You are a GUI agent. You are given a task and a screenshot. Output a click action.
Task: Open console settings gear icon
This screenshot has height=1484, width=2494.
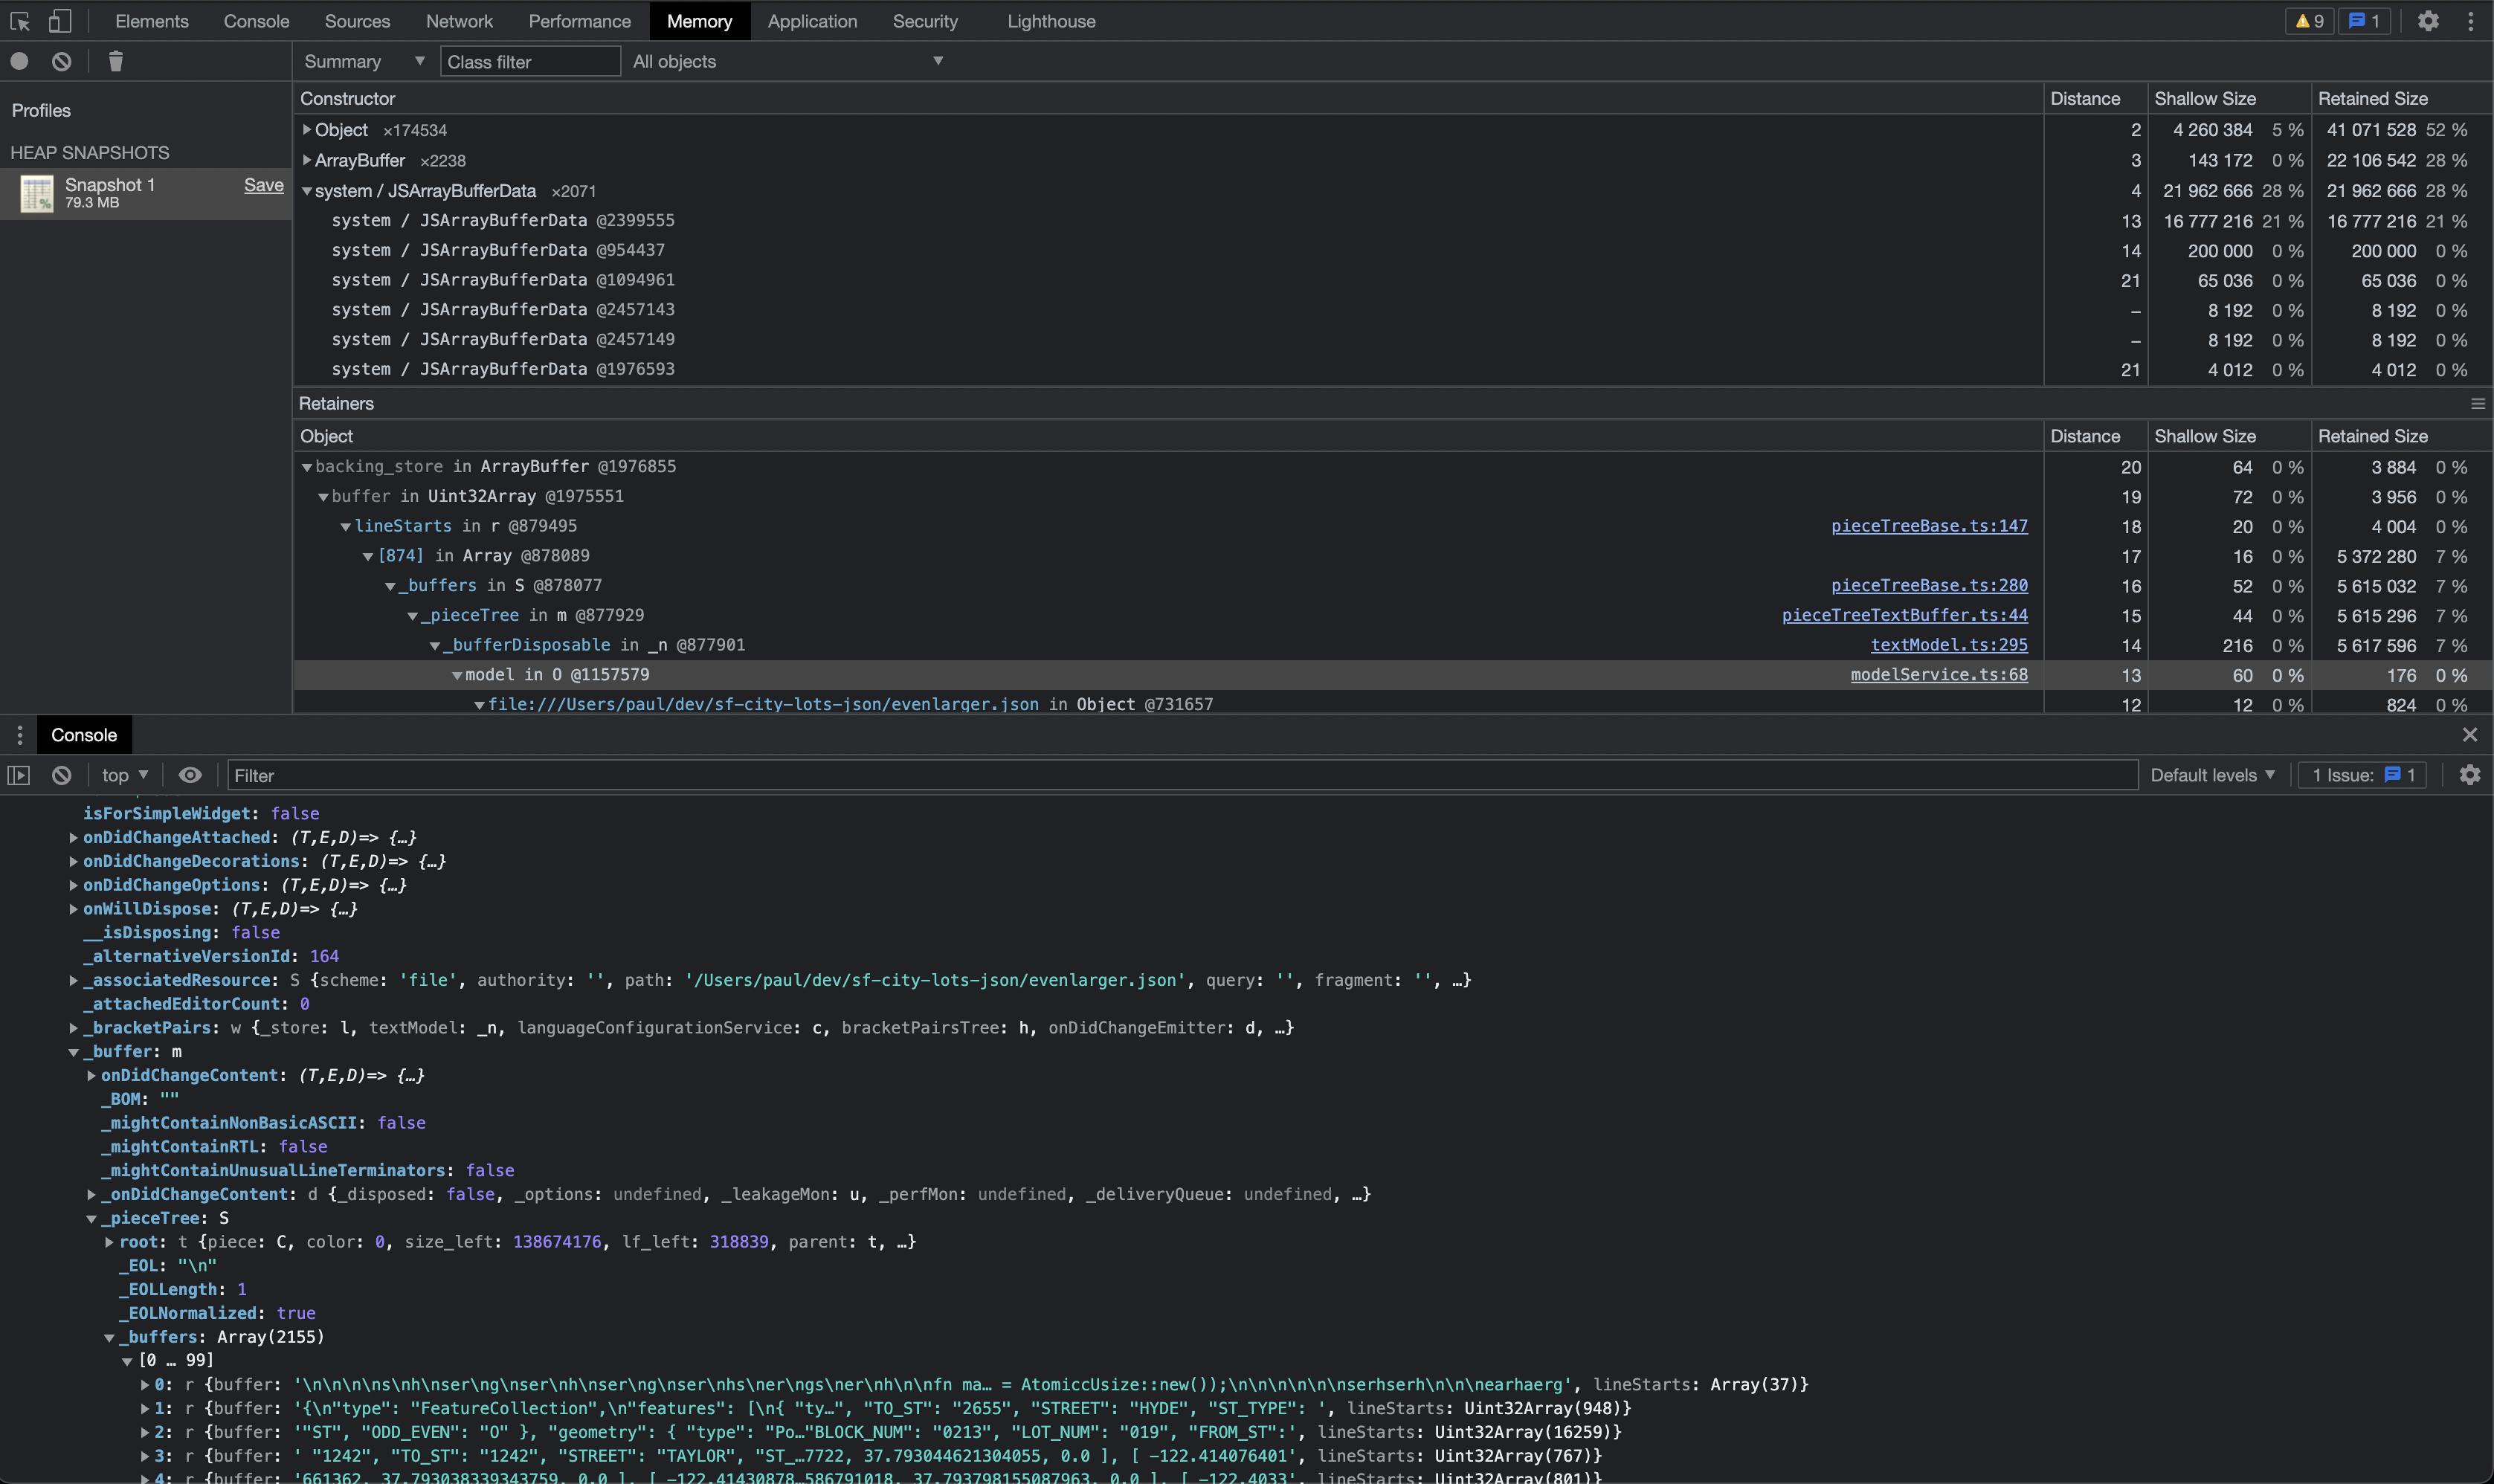(2470, 775)
